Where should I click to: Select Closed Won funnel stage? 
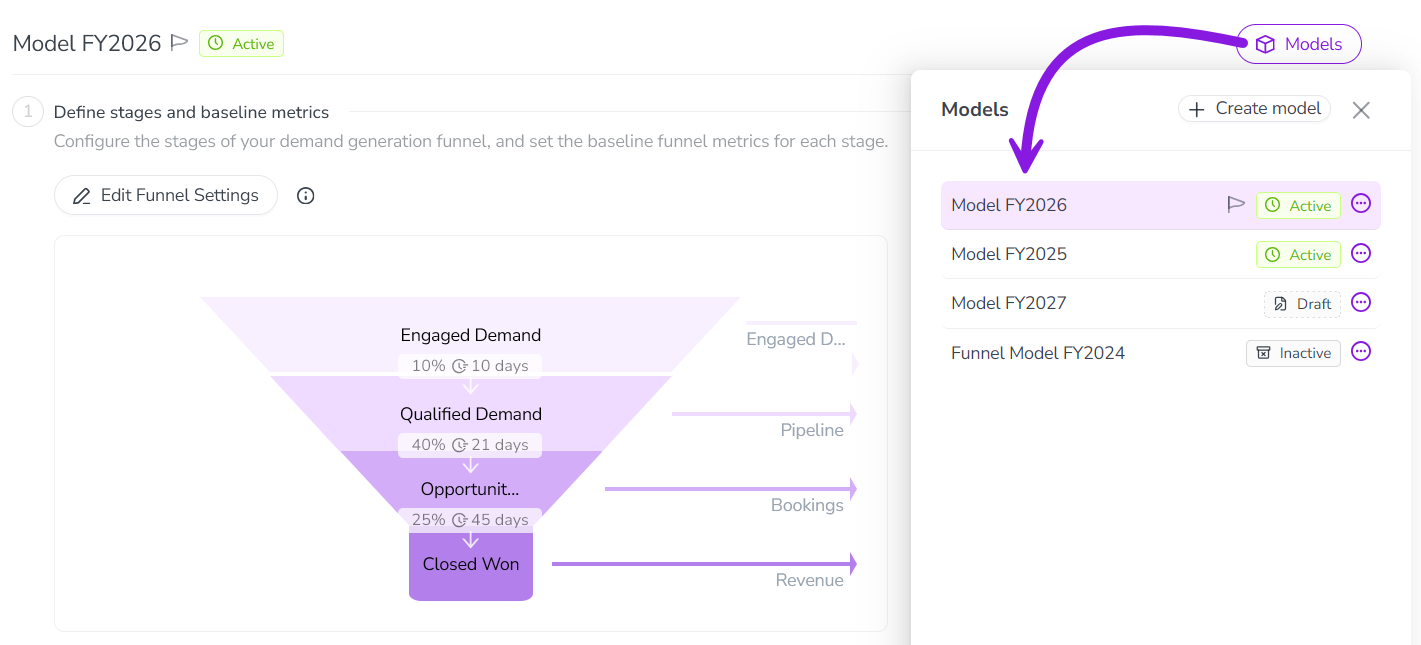tap(471, 564)
